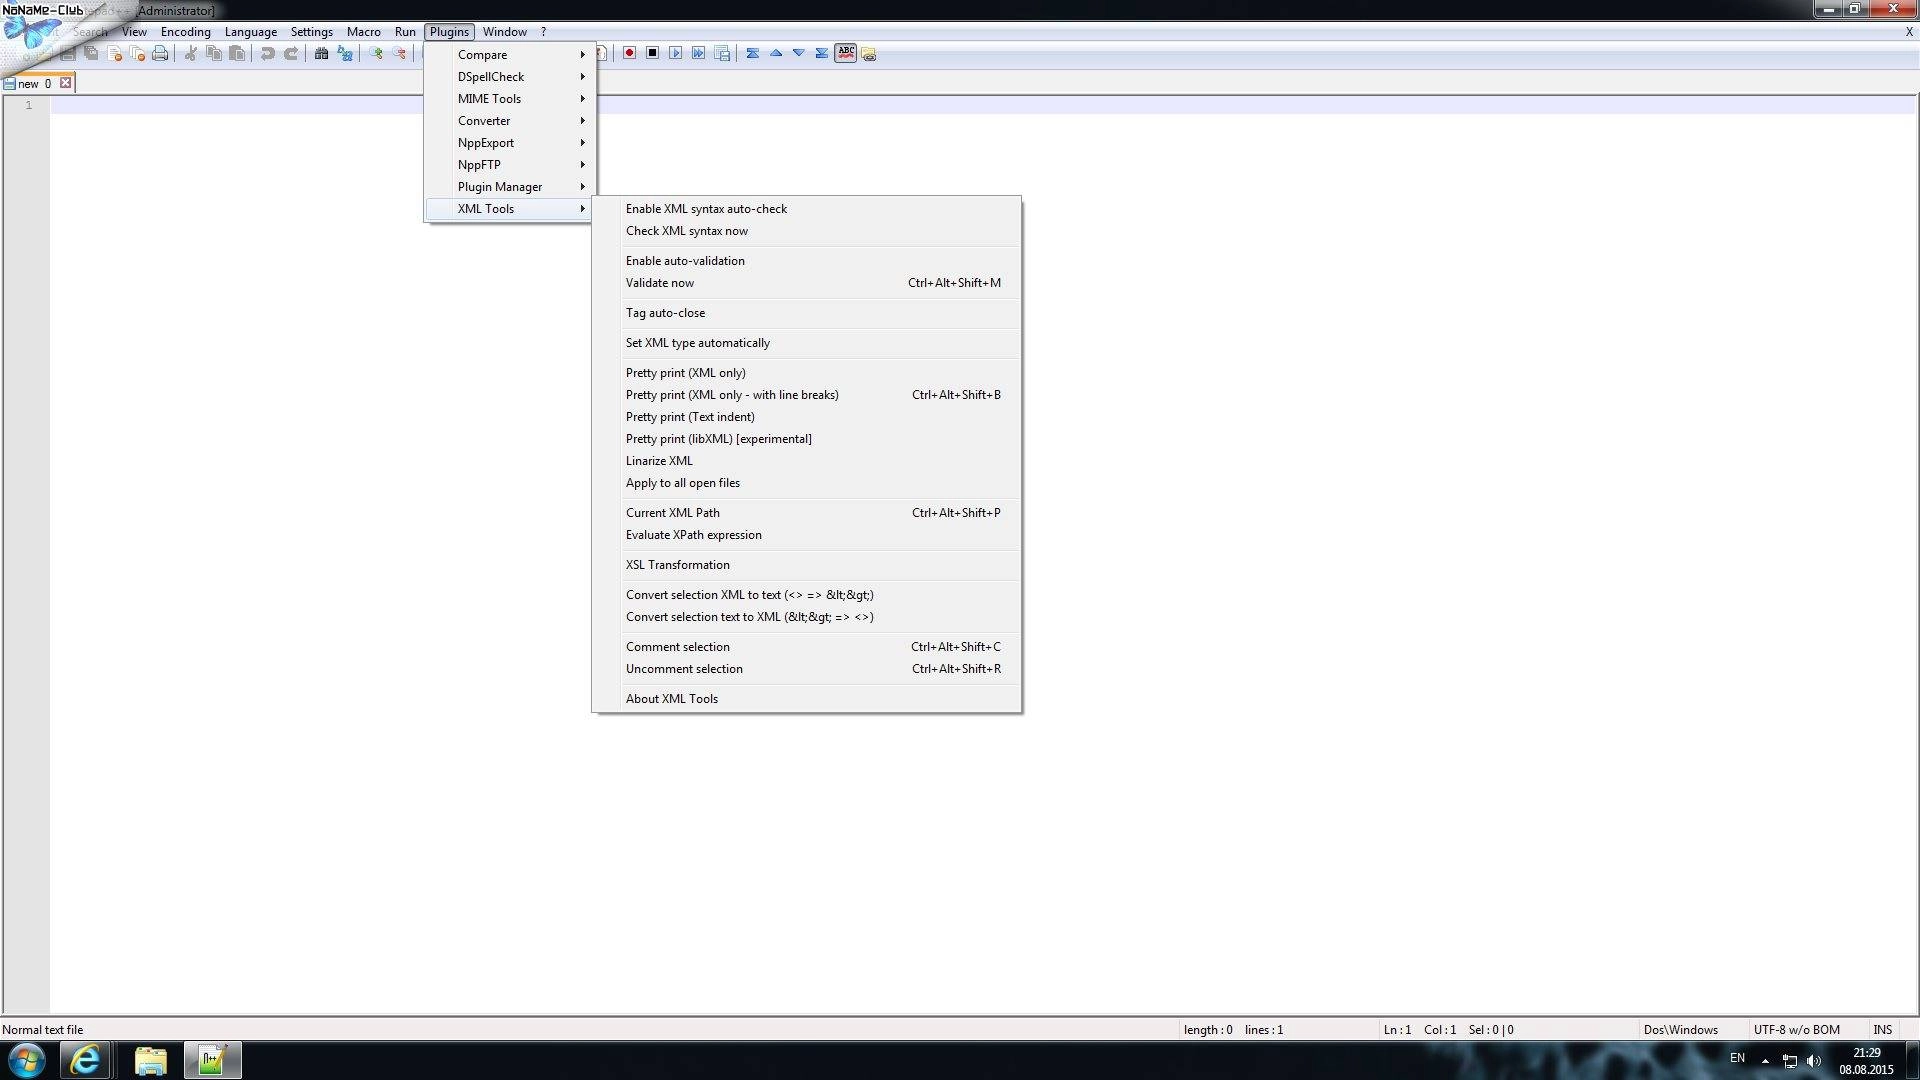Click the Print toolbar icon
The height and width of the screenshot is (1080, 1920).
pos(160,53)
